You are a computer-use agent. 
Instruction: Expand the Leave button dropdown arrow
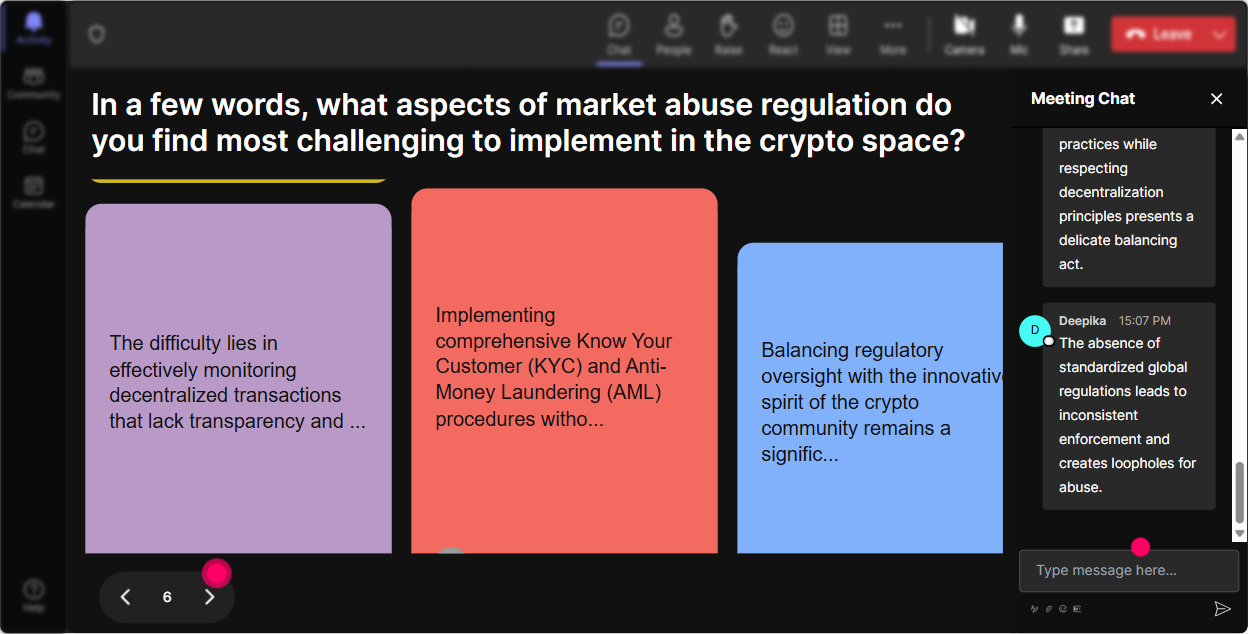click(1220, 34)
